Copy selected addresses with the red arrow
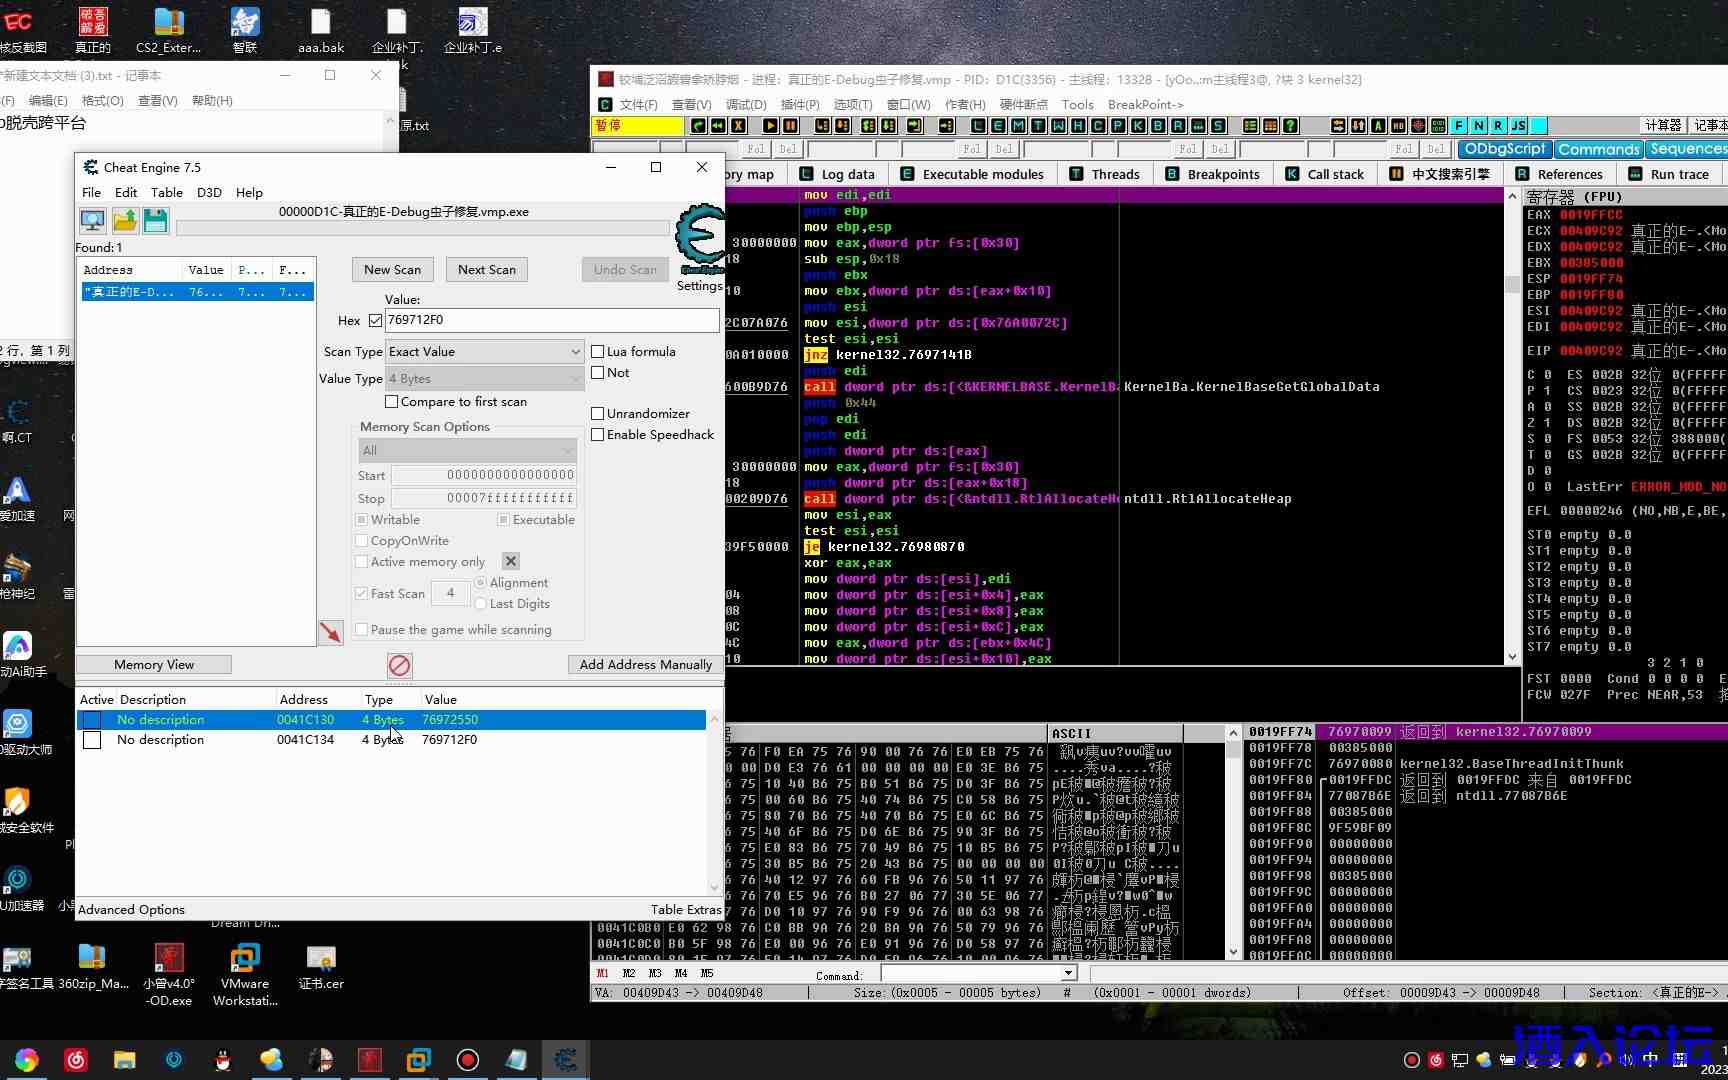1728x1080 pixels. (330, 632)
